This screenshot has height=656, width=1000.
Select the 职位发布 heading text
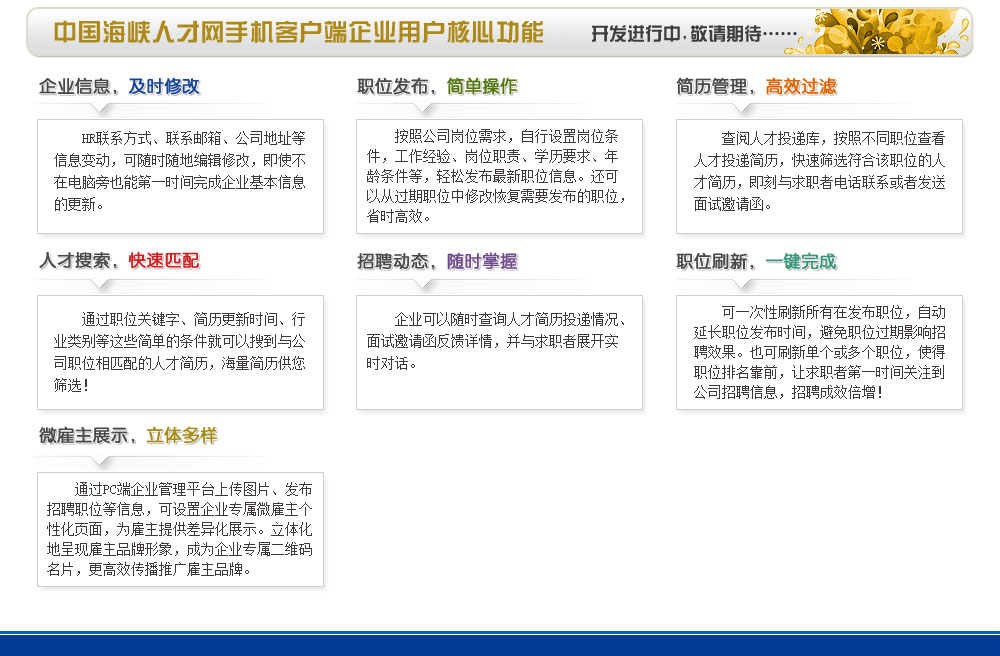[x=393, y=86]
